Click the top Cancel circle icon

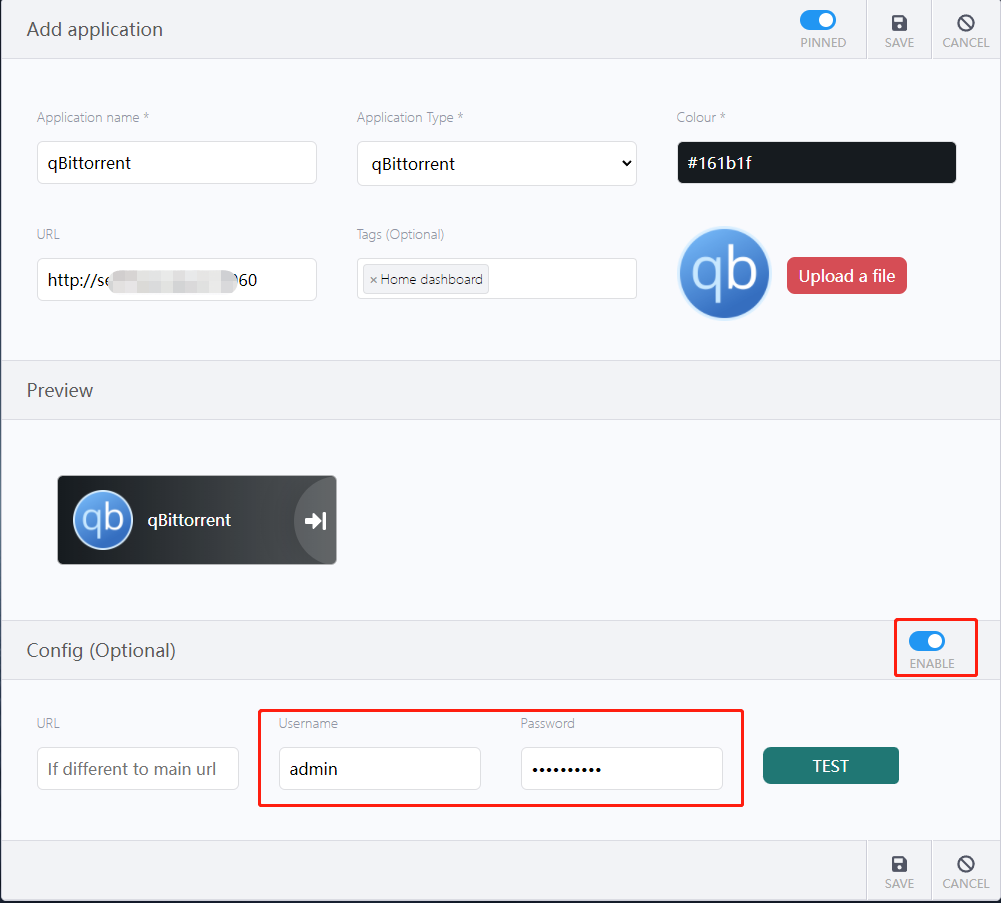point(965,23)
